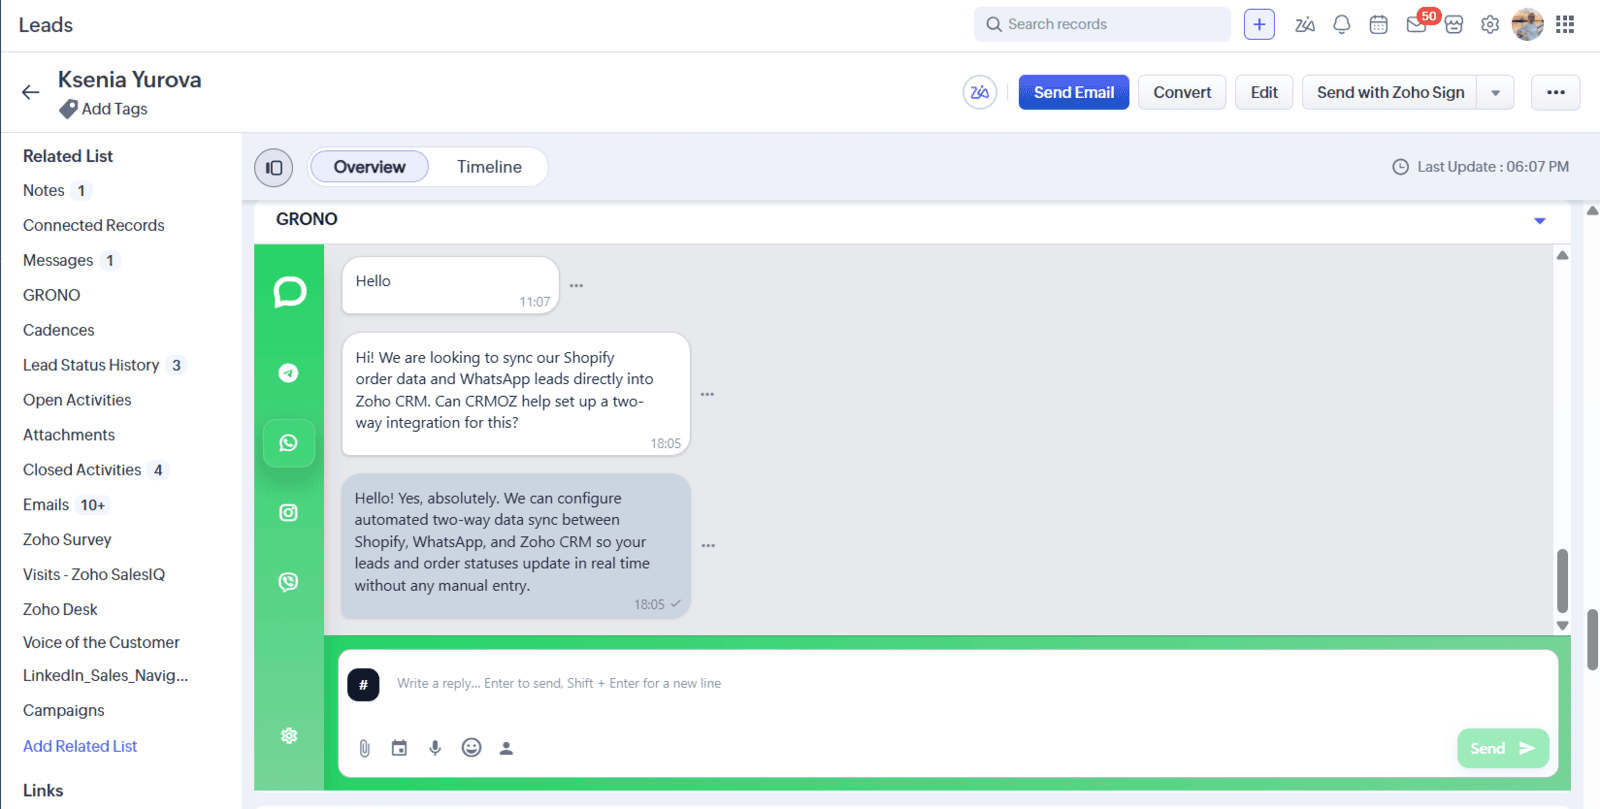1600x809 pixels.
Task: Open Campaigns in the related list
Action: point(64,711)
